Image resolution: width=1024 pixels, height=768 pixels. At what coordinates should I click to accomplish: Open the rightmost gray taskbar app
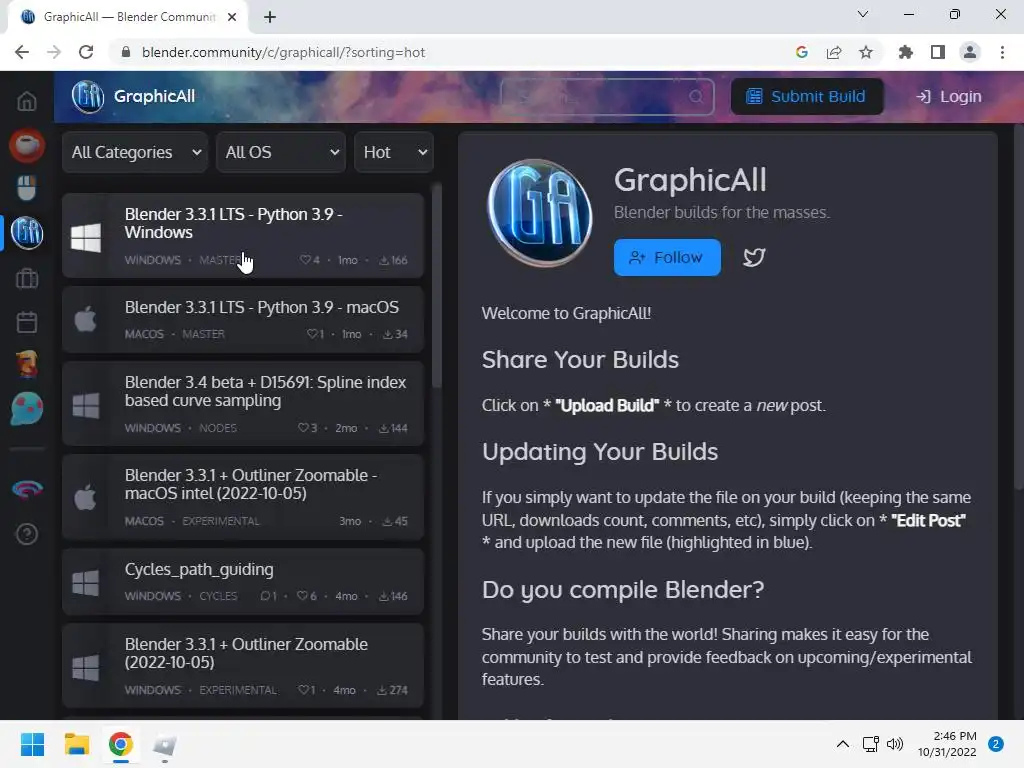point(165,744)
